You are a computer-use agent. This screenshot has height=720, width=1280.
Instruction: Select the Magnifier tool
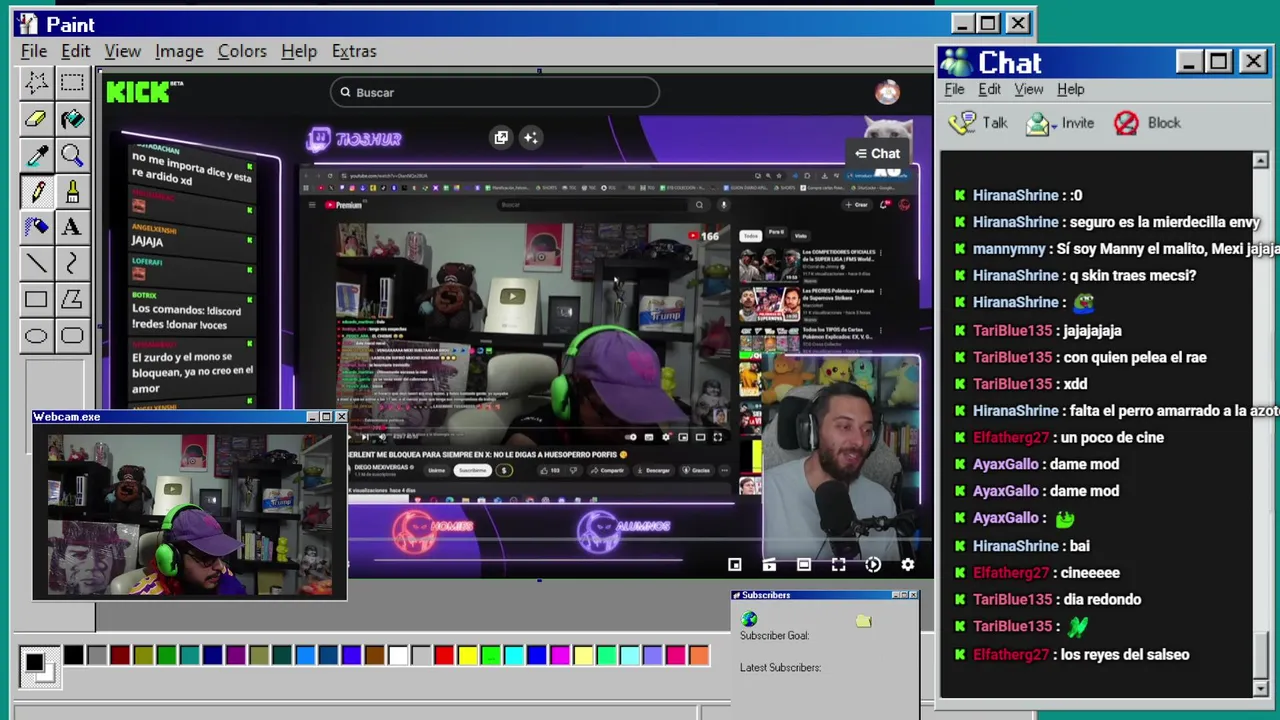click(72, 155)
